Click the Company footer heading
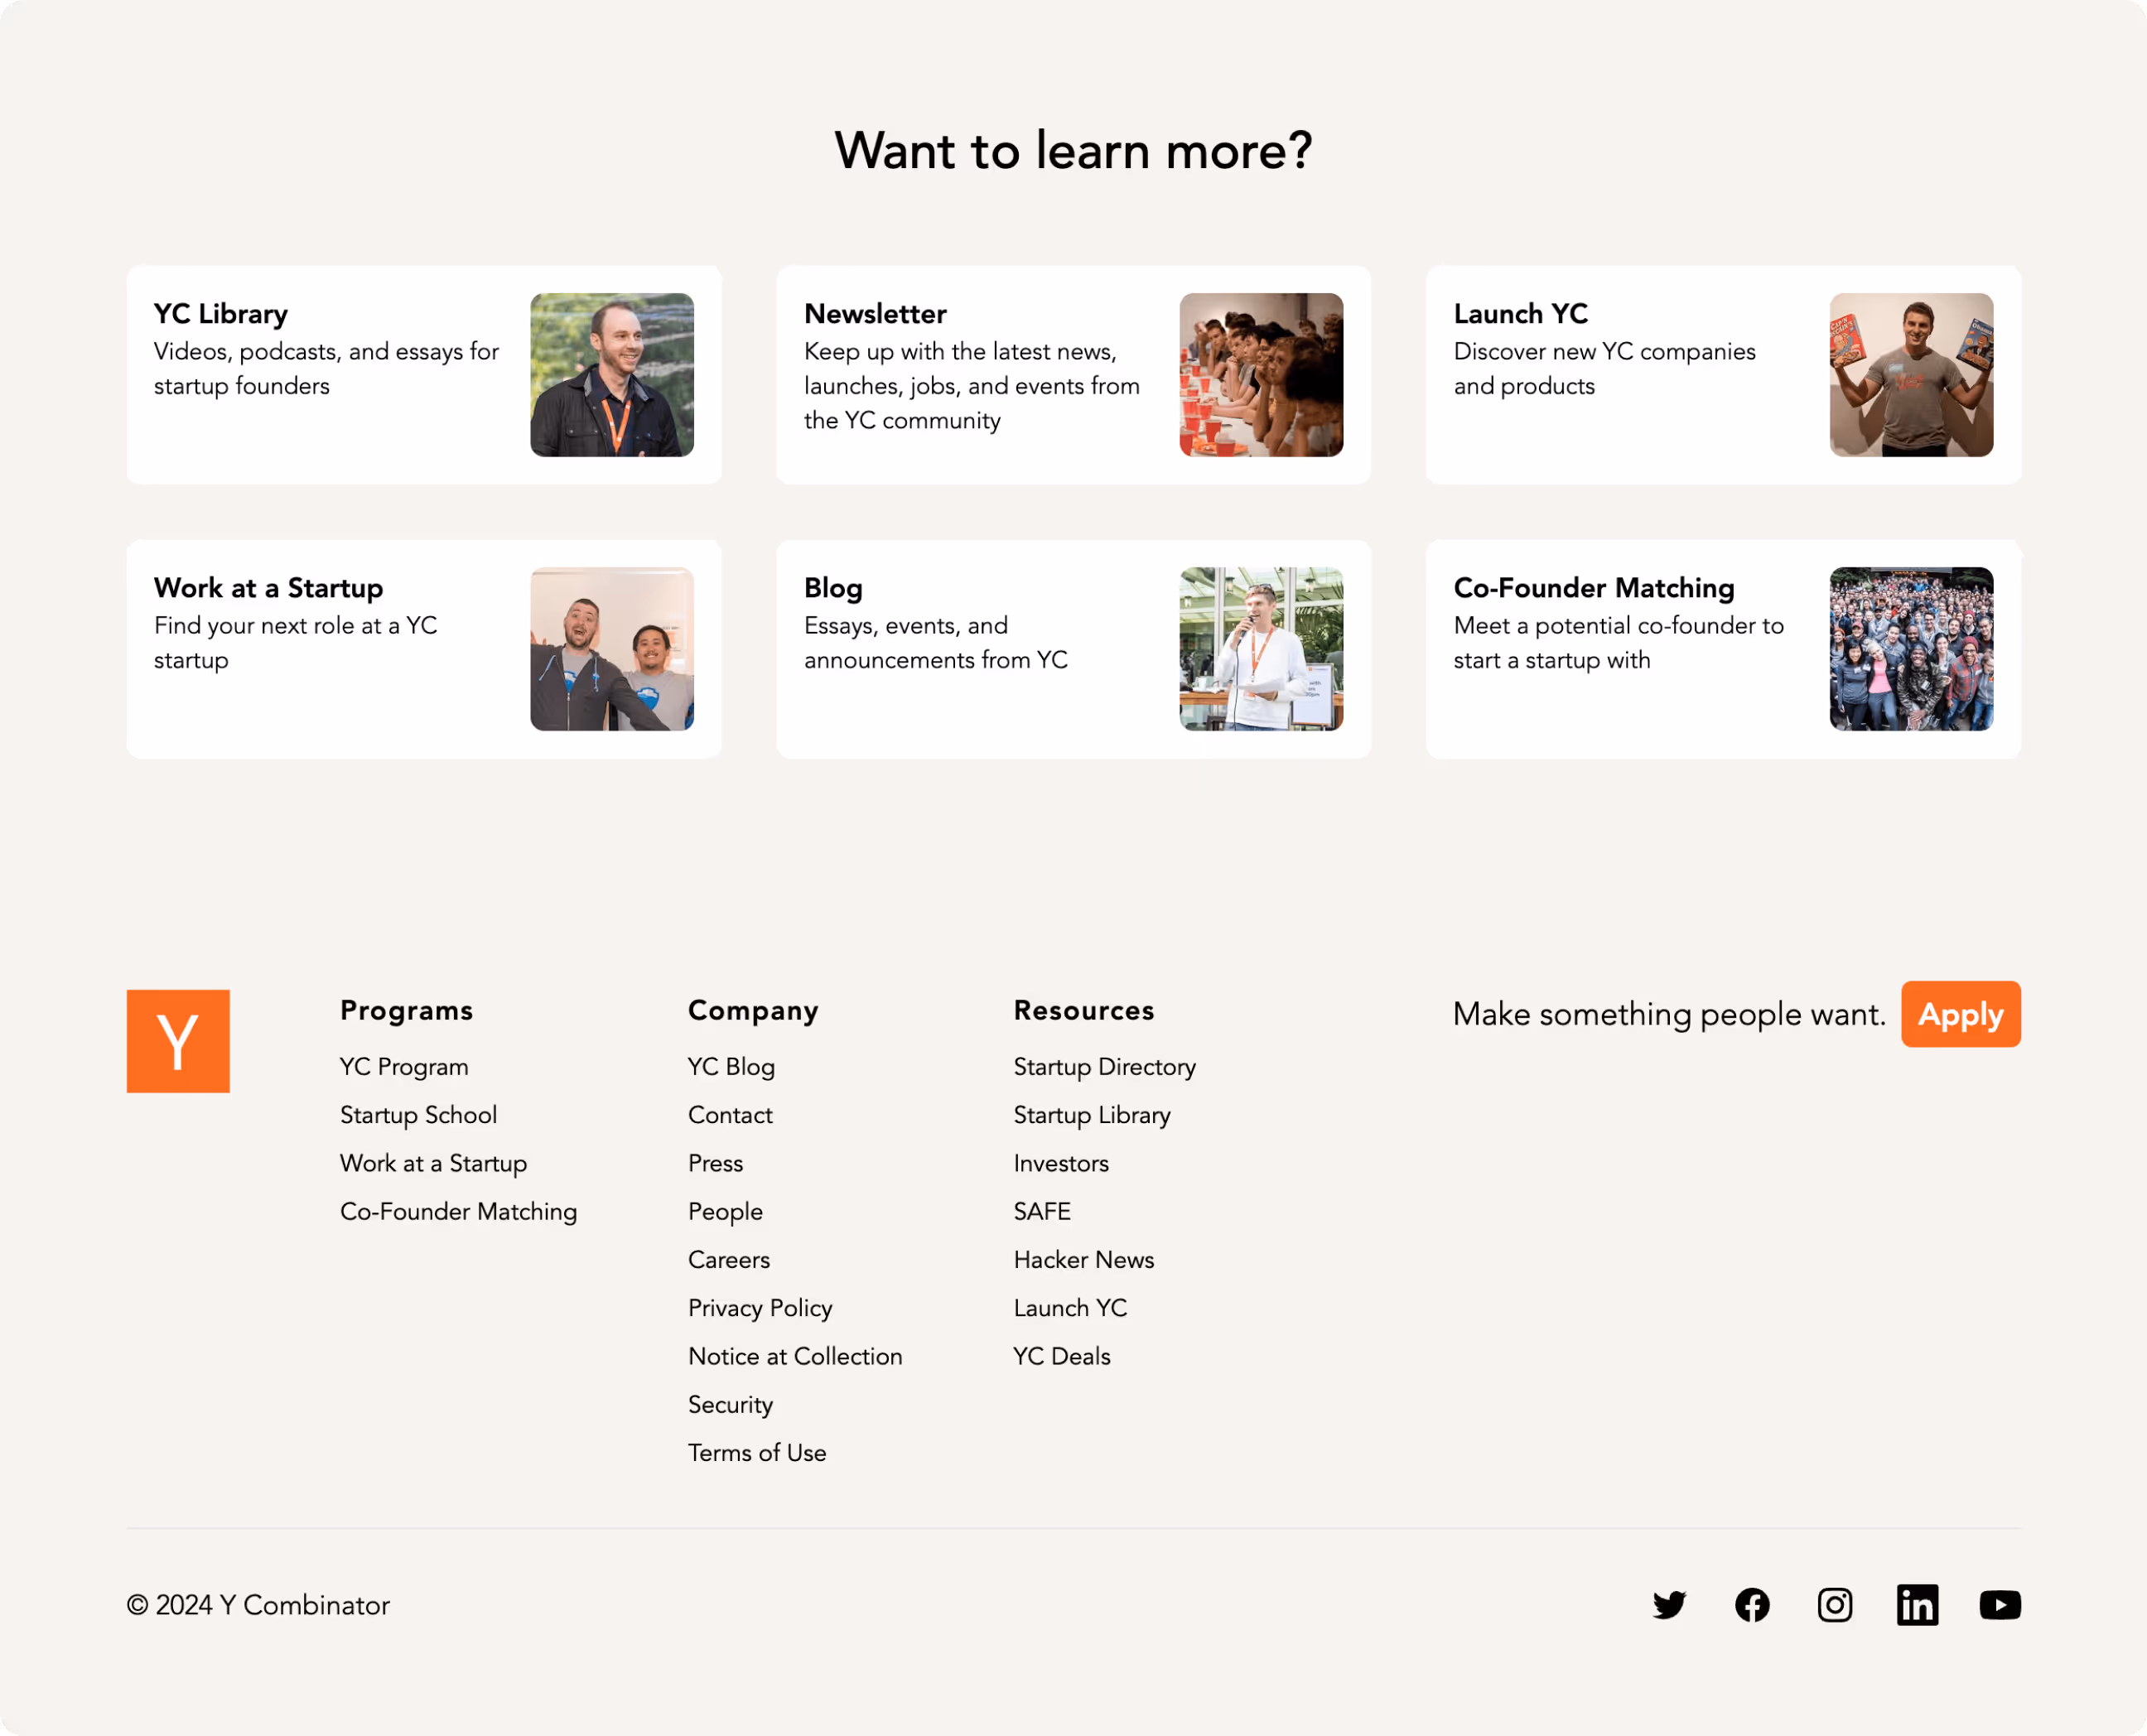The image size is (2147, 1736). click(753, 1011)
